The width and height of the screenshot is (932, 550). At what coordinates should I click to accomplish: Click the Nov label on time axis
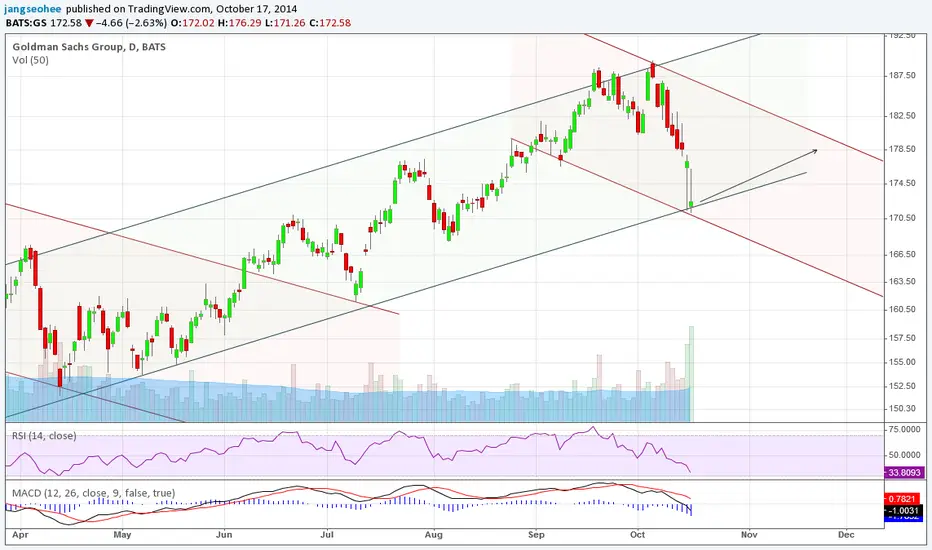749,535
